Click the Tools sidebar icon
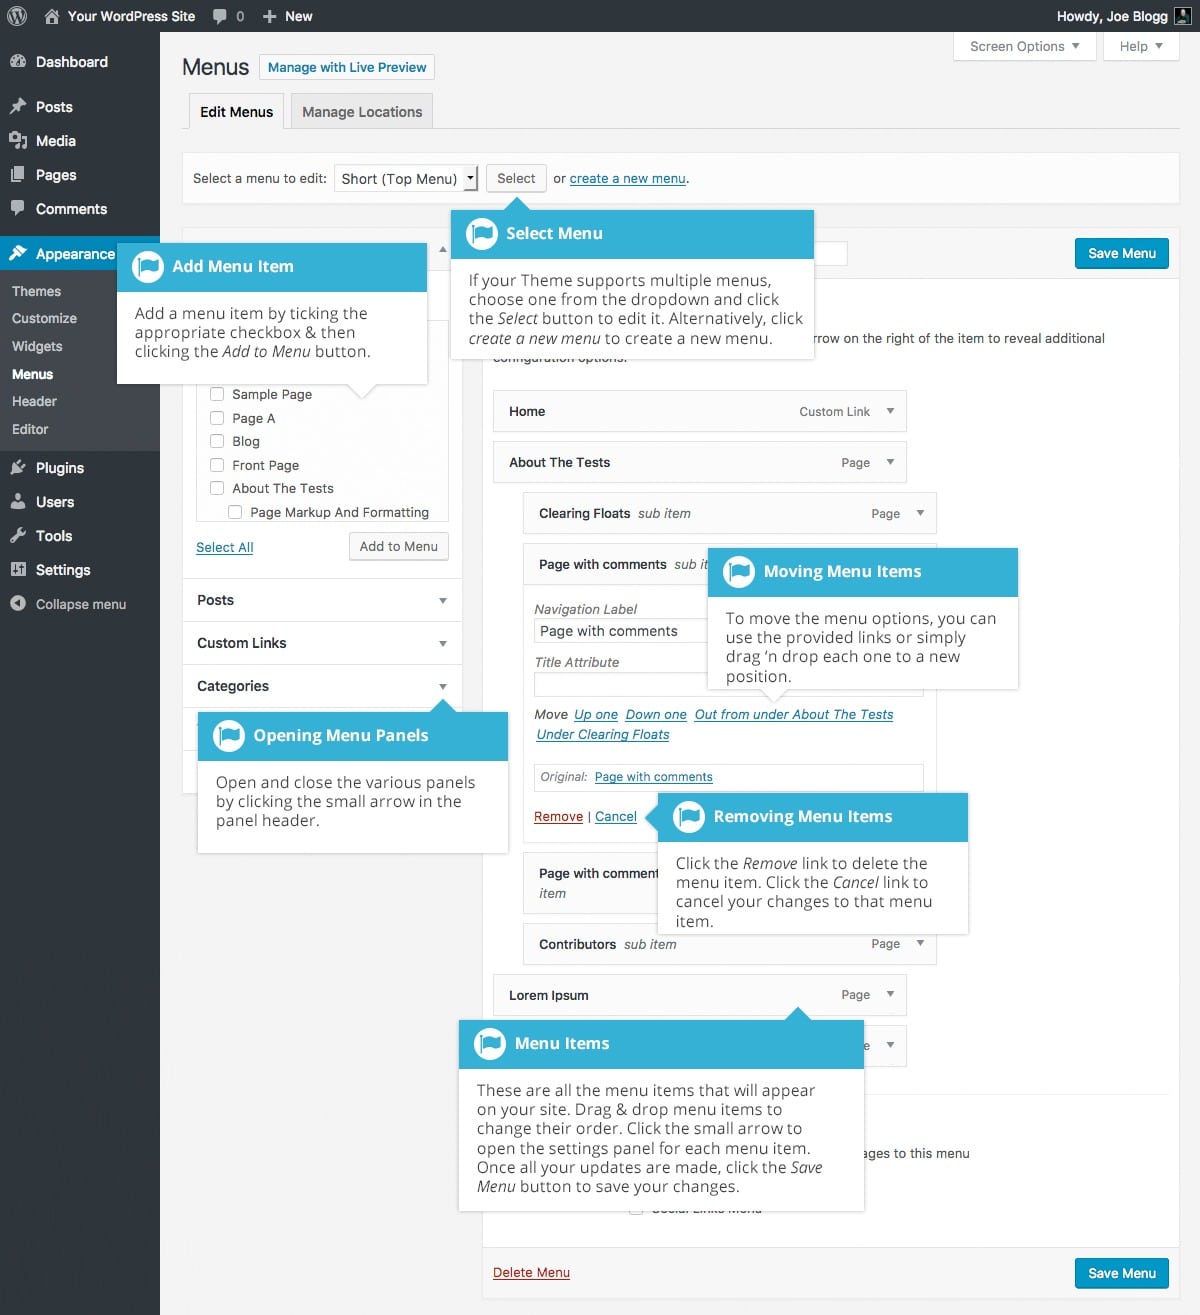The image size is (1200, 1315). 20,535
